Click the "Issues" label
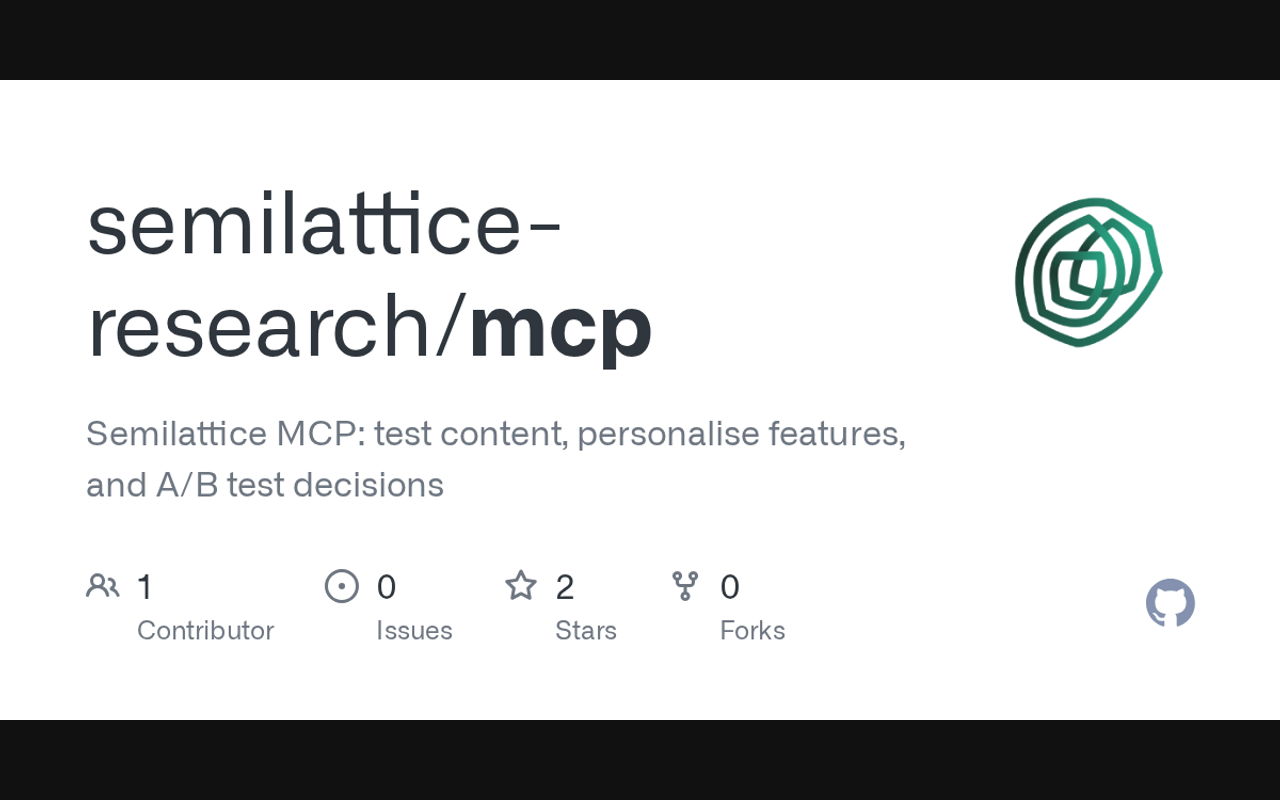This screenshot has height=800, width=1280. pos(414,630)
